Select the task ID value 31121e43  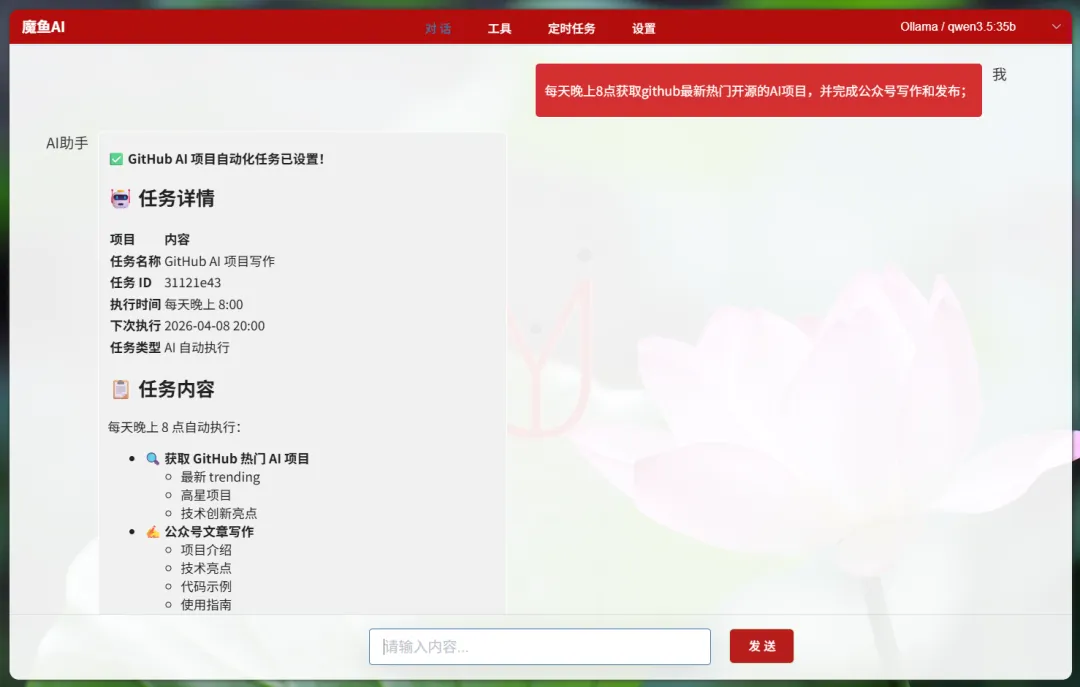[192, 283]
